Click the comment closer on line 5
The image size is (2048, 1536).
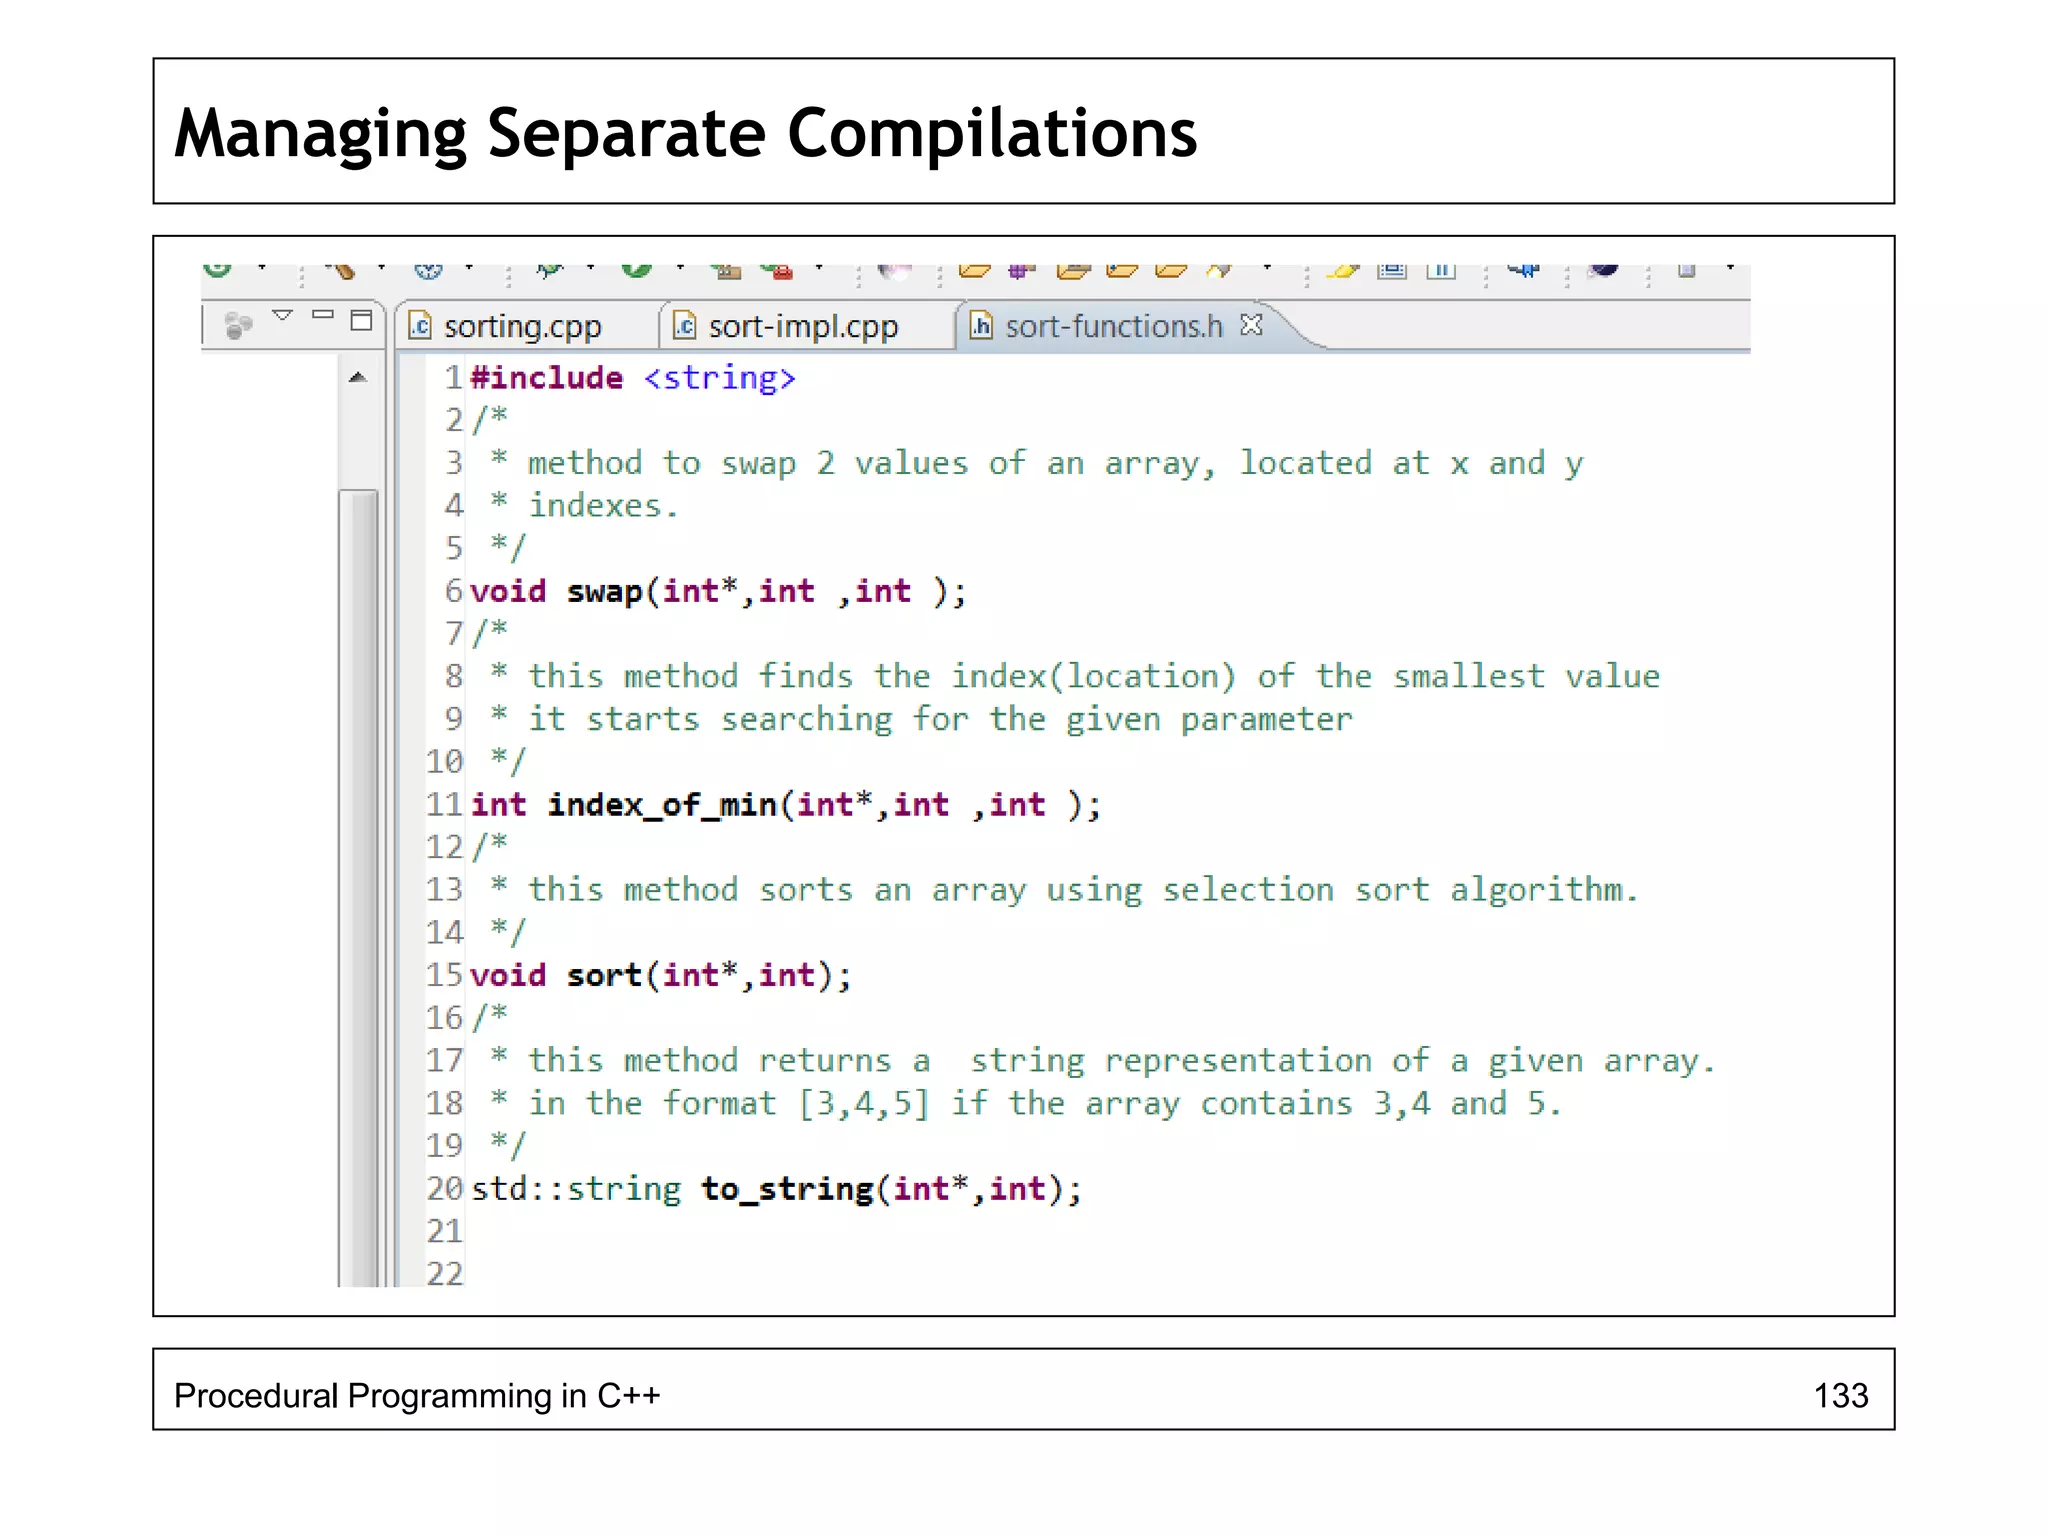[508, 548]
